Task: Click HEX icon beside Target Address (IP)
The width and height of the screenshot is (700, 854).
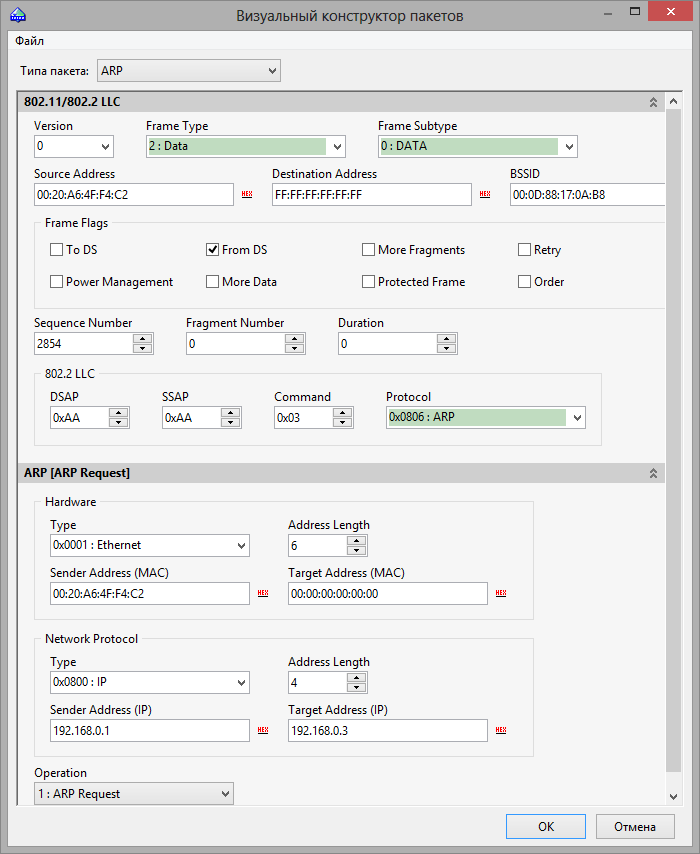Action: 501,730
